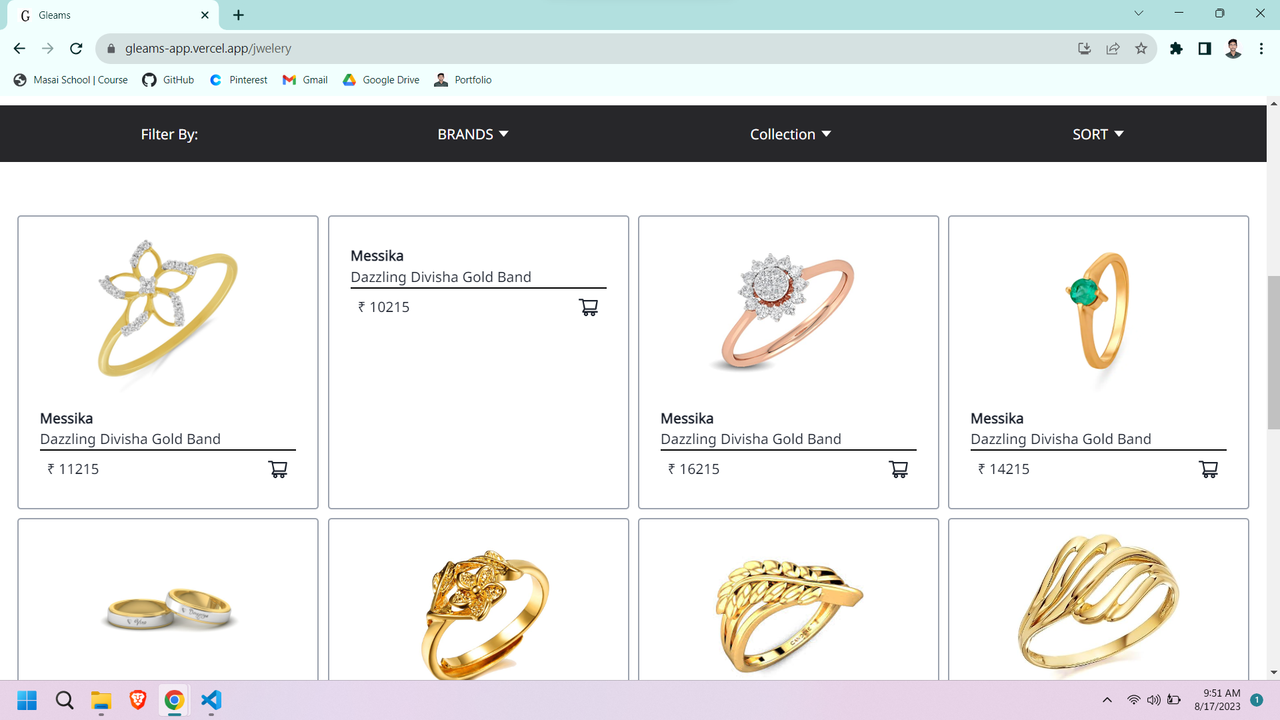Open the battery tray icon

pos(1175,700)
